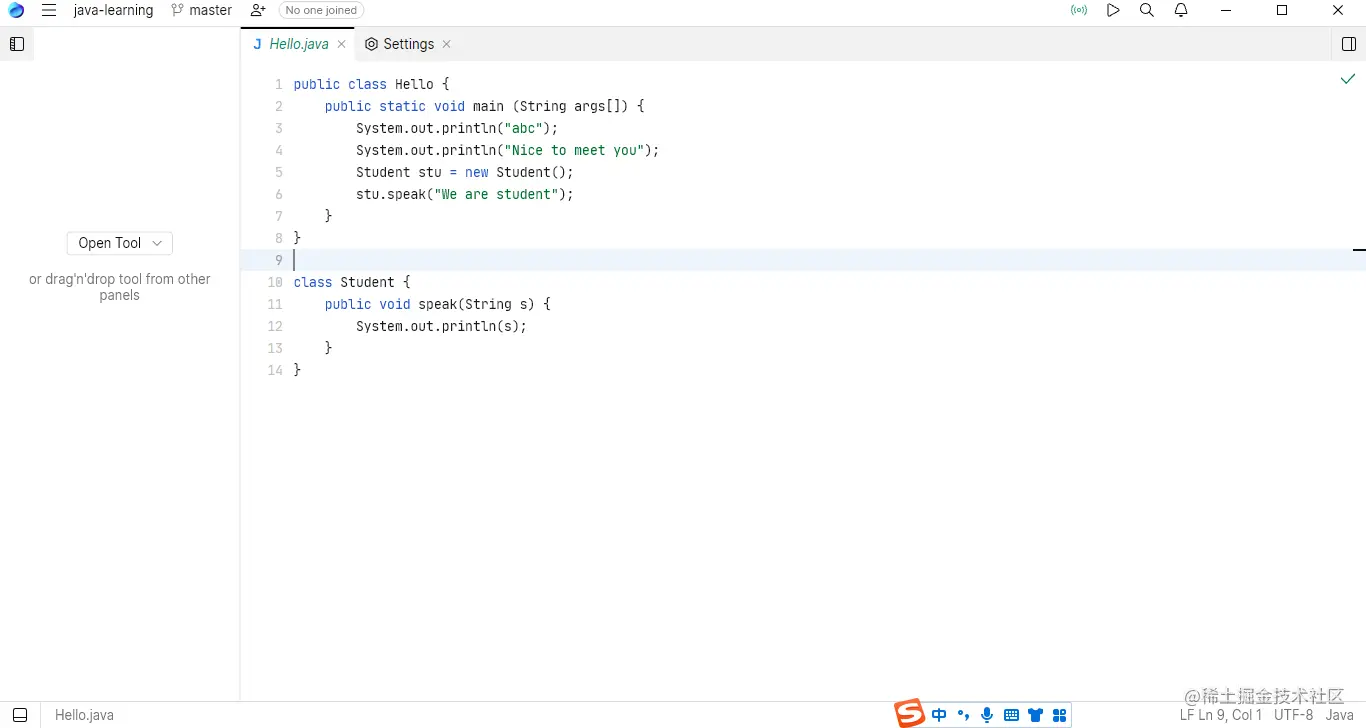This screenshot has height=728, width=1366.
Task: Toggle punctuation width in the input method bar
Action: click(x=962, y=714)
